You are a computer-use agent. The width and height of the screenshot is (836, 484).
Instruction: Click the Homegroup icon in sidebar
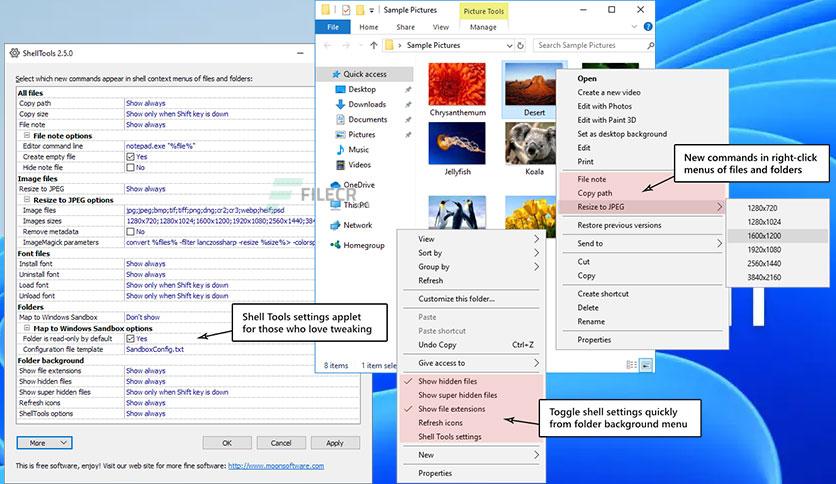click(x=335, y=245)
